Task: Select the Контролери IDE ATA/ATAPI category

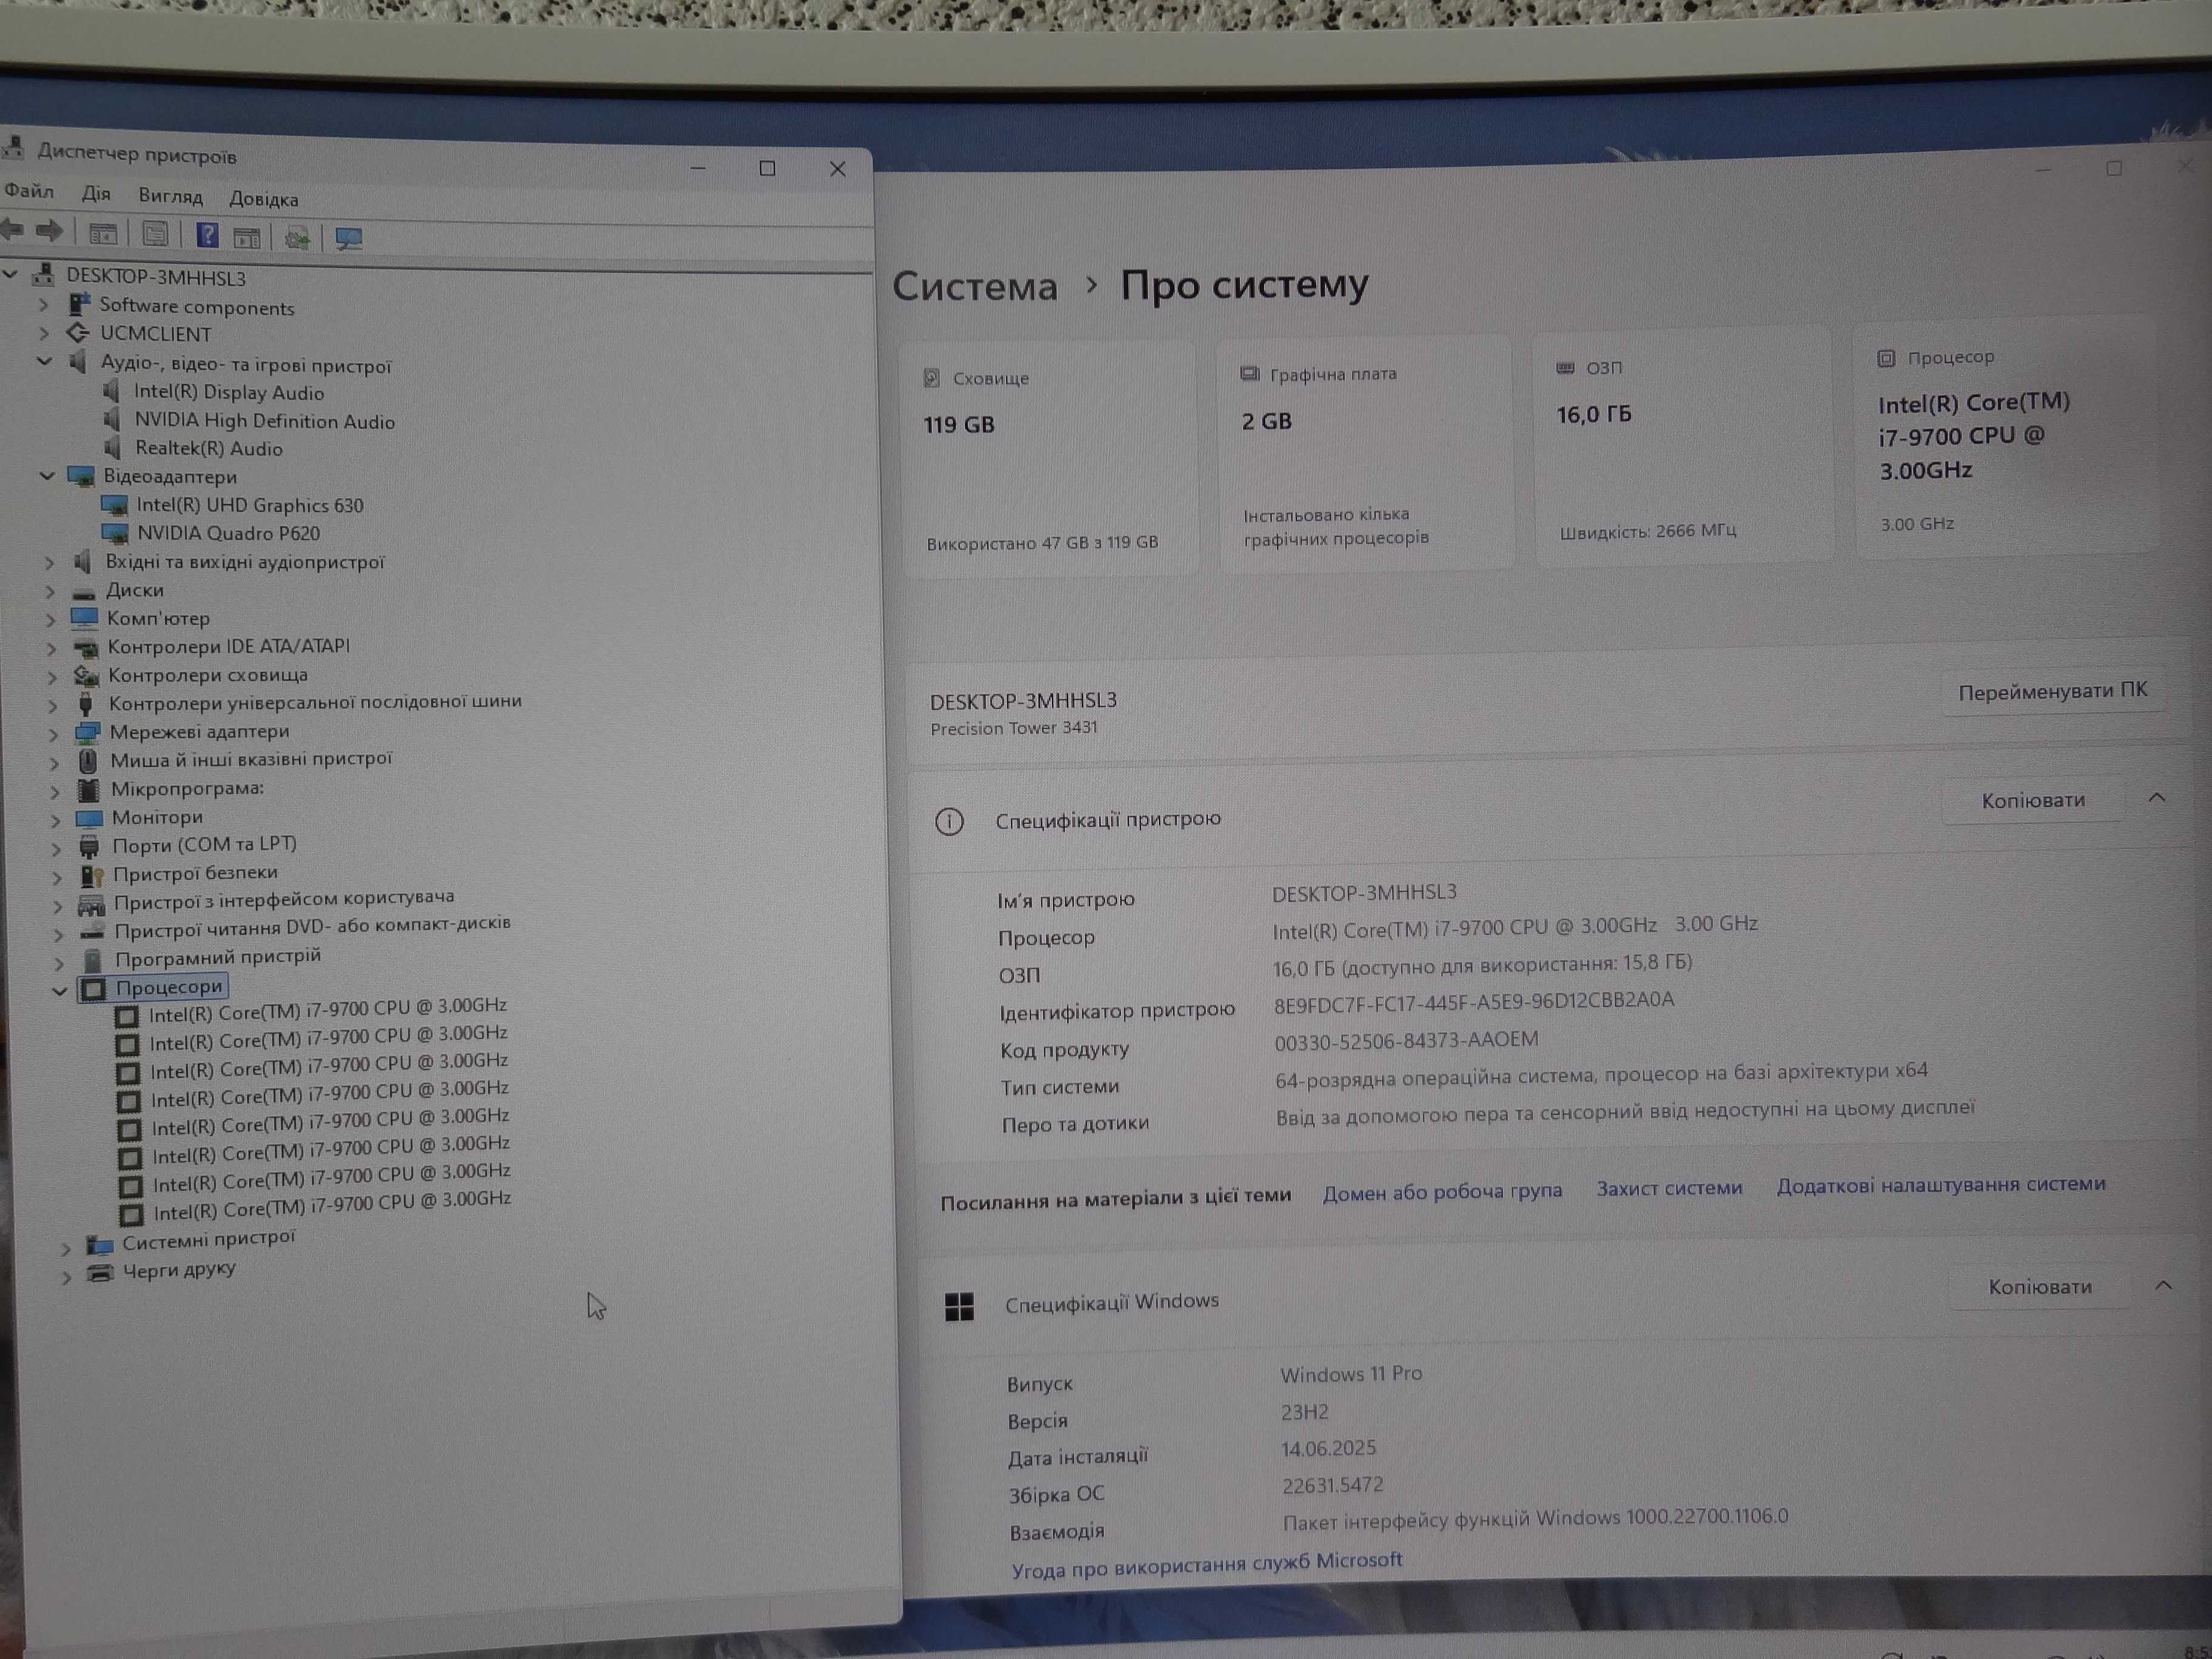Action: point(229,646)
